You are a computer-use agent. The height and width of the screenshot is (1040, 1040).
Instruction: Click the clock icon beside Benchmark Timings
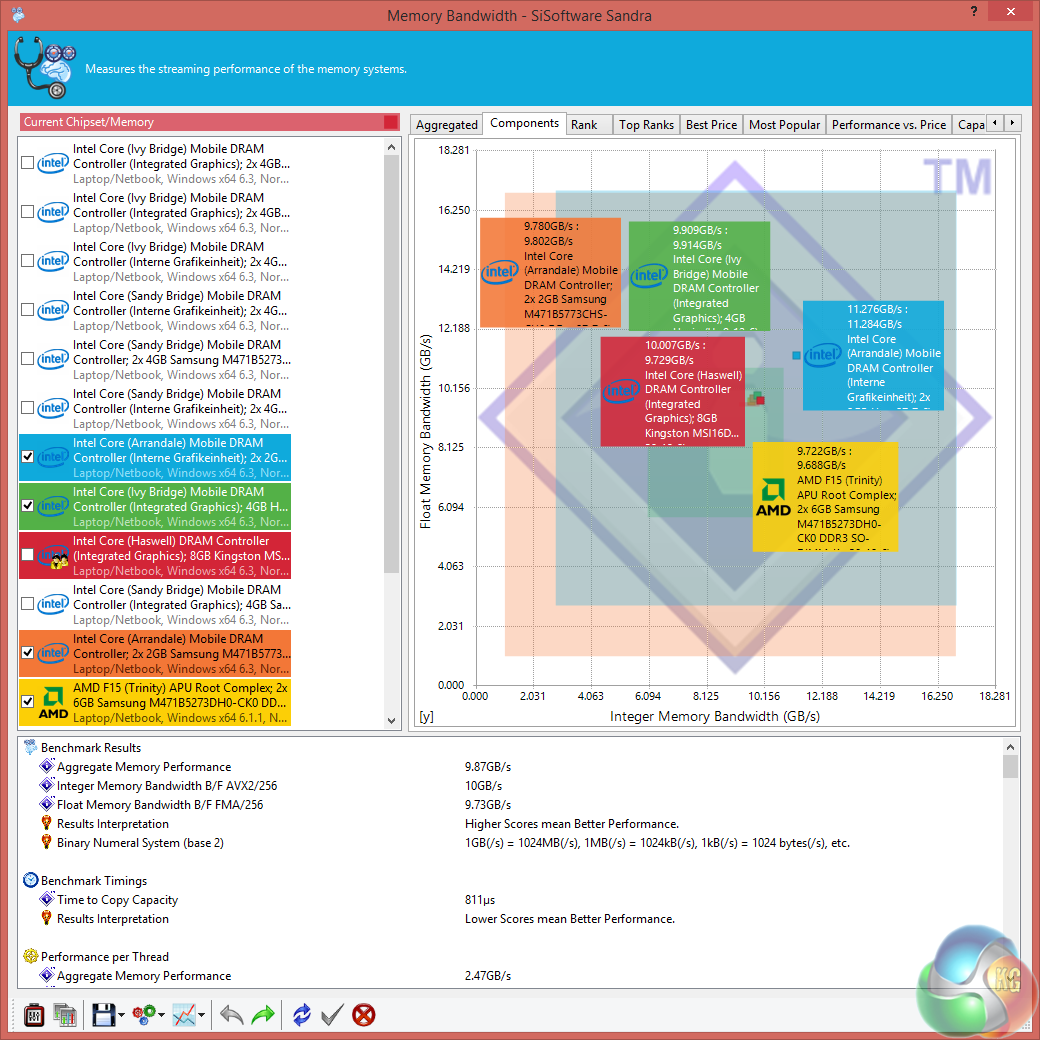point(31,881)
